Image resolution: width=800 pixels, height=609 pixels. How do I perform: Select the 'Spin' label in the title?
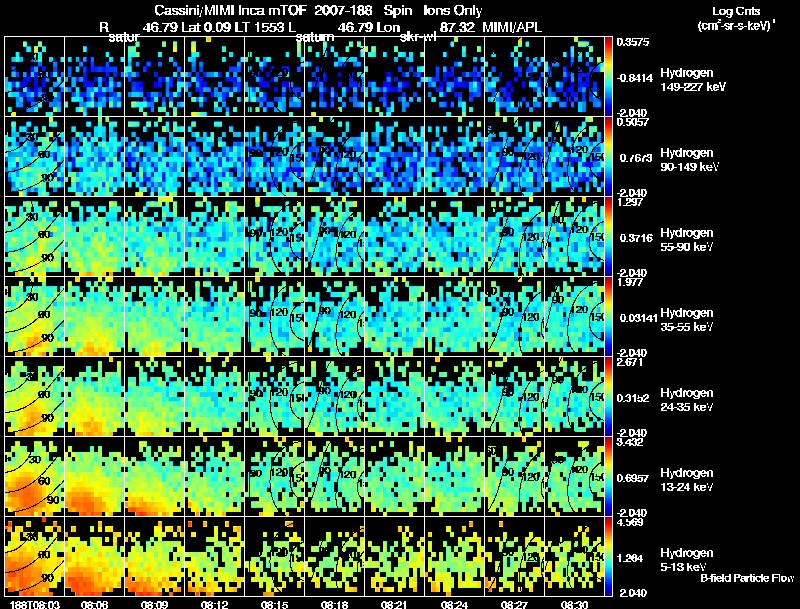click(x=398, y=10)
